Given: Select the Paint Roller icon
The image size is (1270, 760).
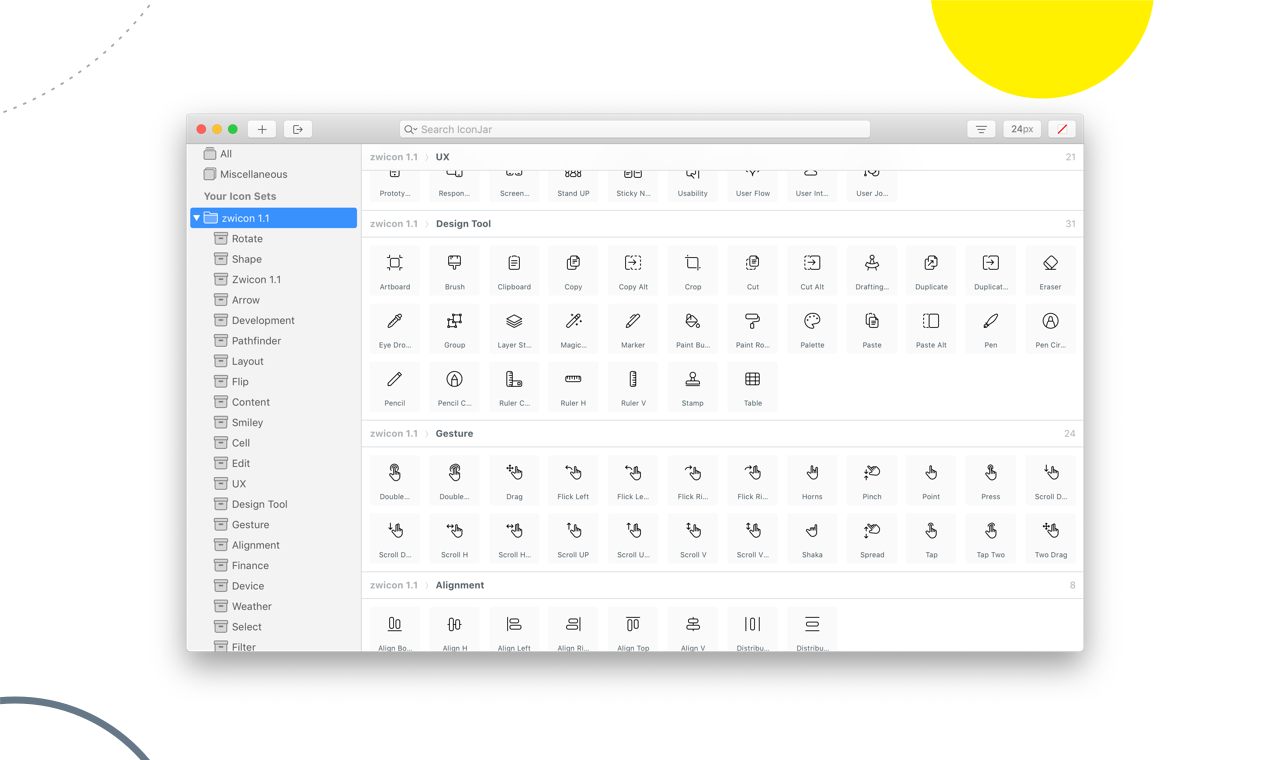Looking at the screenshot, I should (752, 328).
